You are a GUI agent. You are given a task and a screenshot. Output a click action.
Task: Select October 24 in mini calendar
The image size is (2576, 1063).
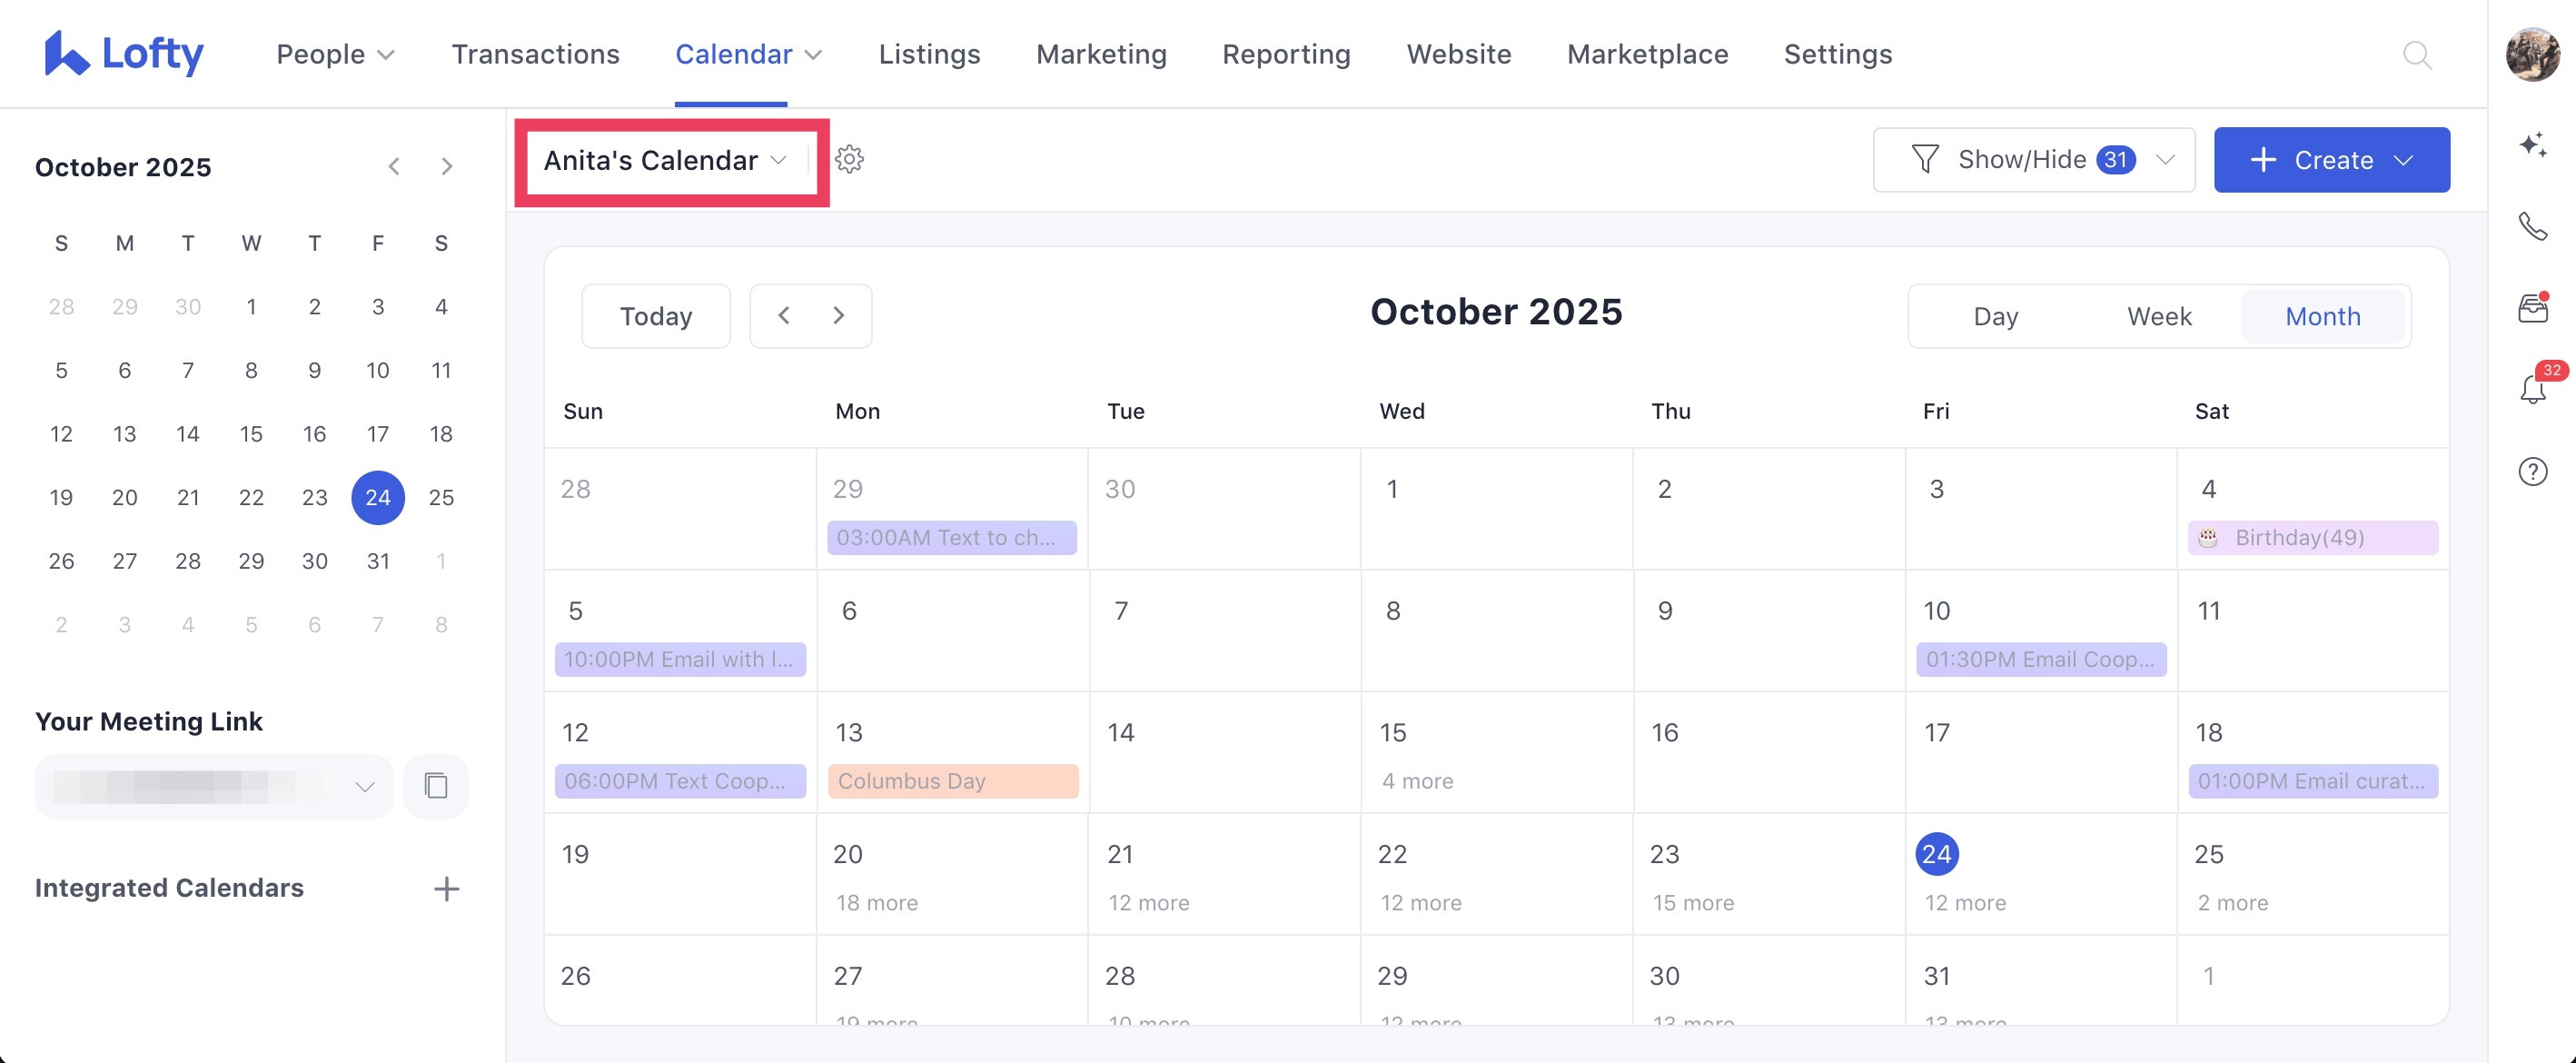378,497
